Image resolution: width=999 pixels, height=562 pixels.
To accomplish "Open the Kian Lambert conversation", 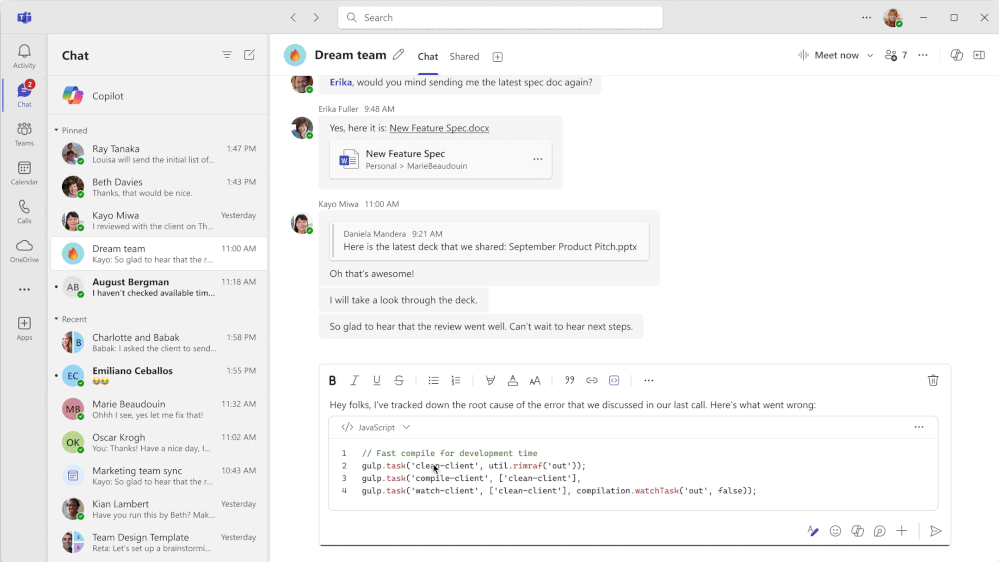I will click(x=159, y=509).
